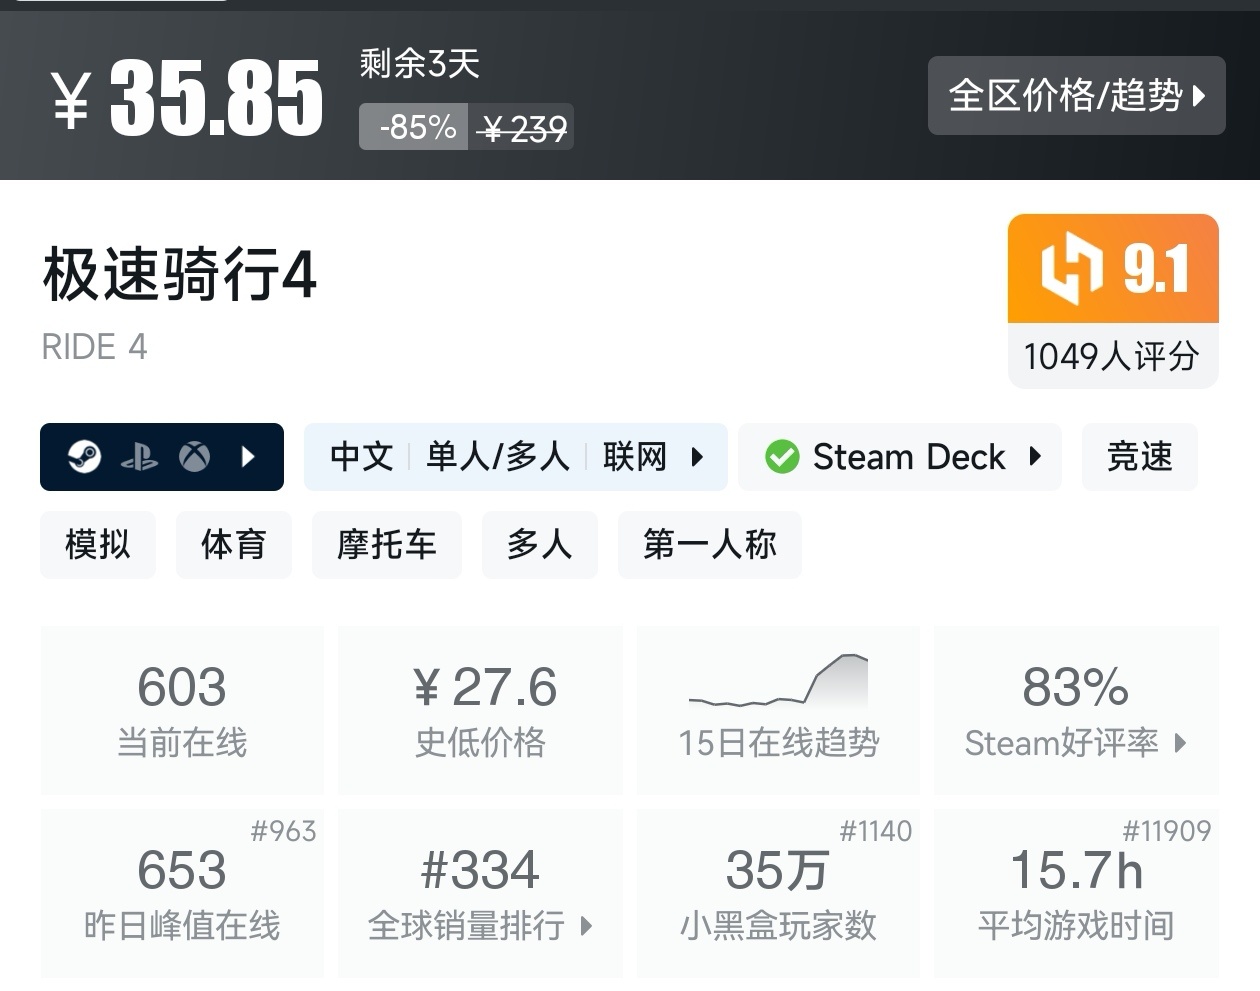
Task: Select the PlayStation platform icon
Action: coord(141,457)
